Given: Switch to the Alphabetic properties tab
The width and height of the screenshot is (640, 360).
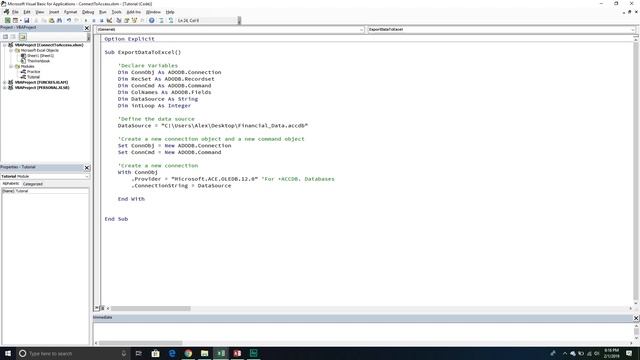Looking at the screenshot, I should click(11, 184).
